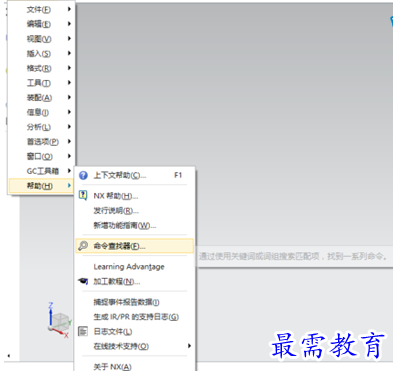The image size is (393, 377).
Task: Open the 编辑(E) menu
Action: click(41, 24)
